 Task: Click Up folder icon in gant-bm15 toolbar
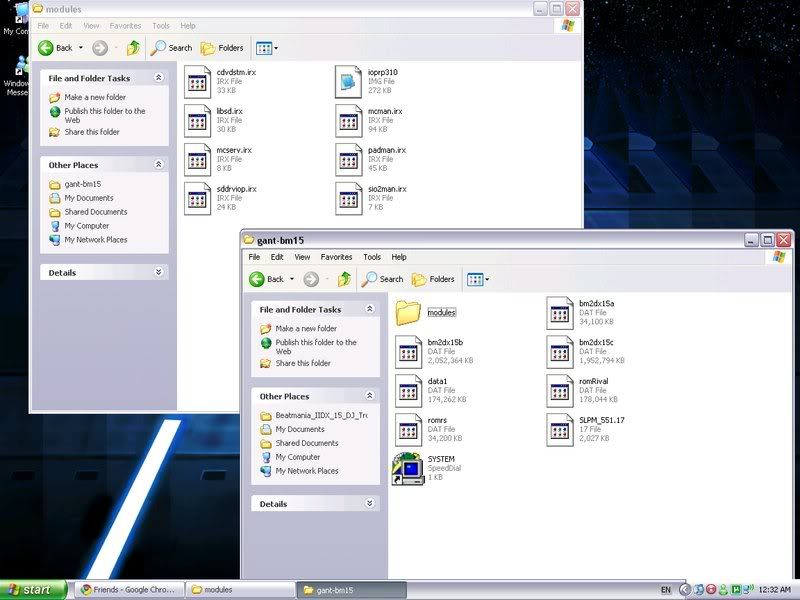pos(344,279)
